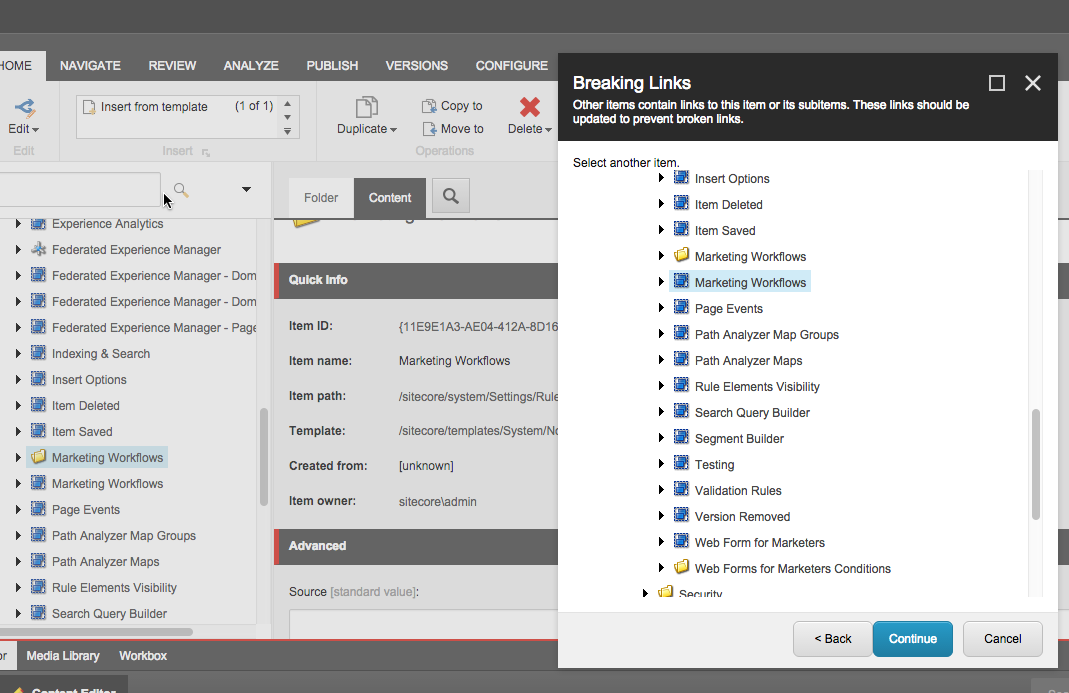Select Version Removed in dialog tree
The height and width of the screenshot is (693, 1069).
click(x=742, y=516)
